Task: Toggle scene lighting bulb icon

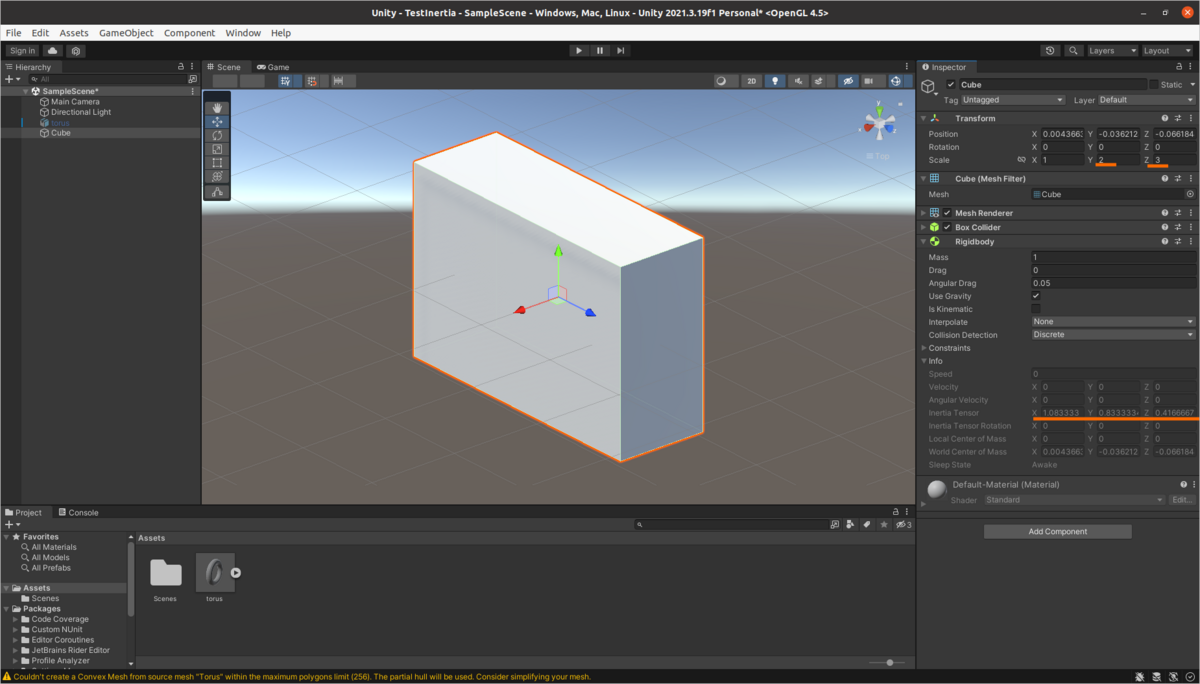Action: 775,81
